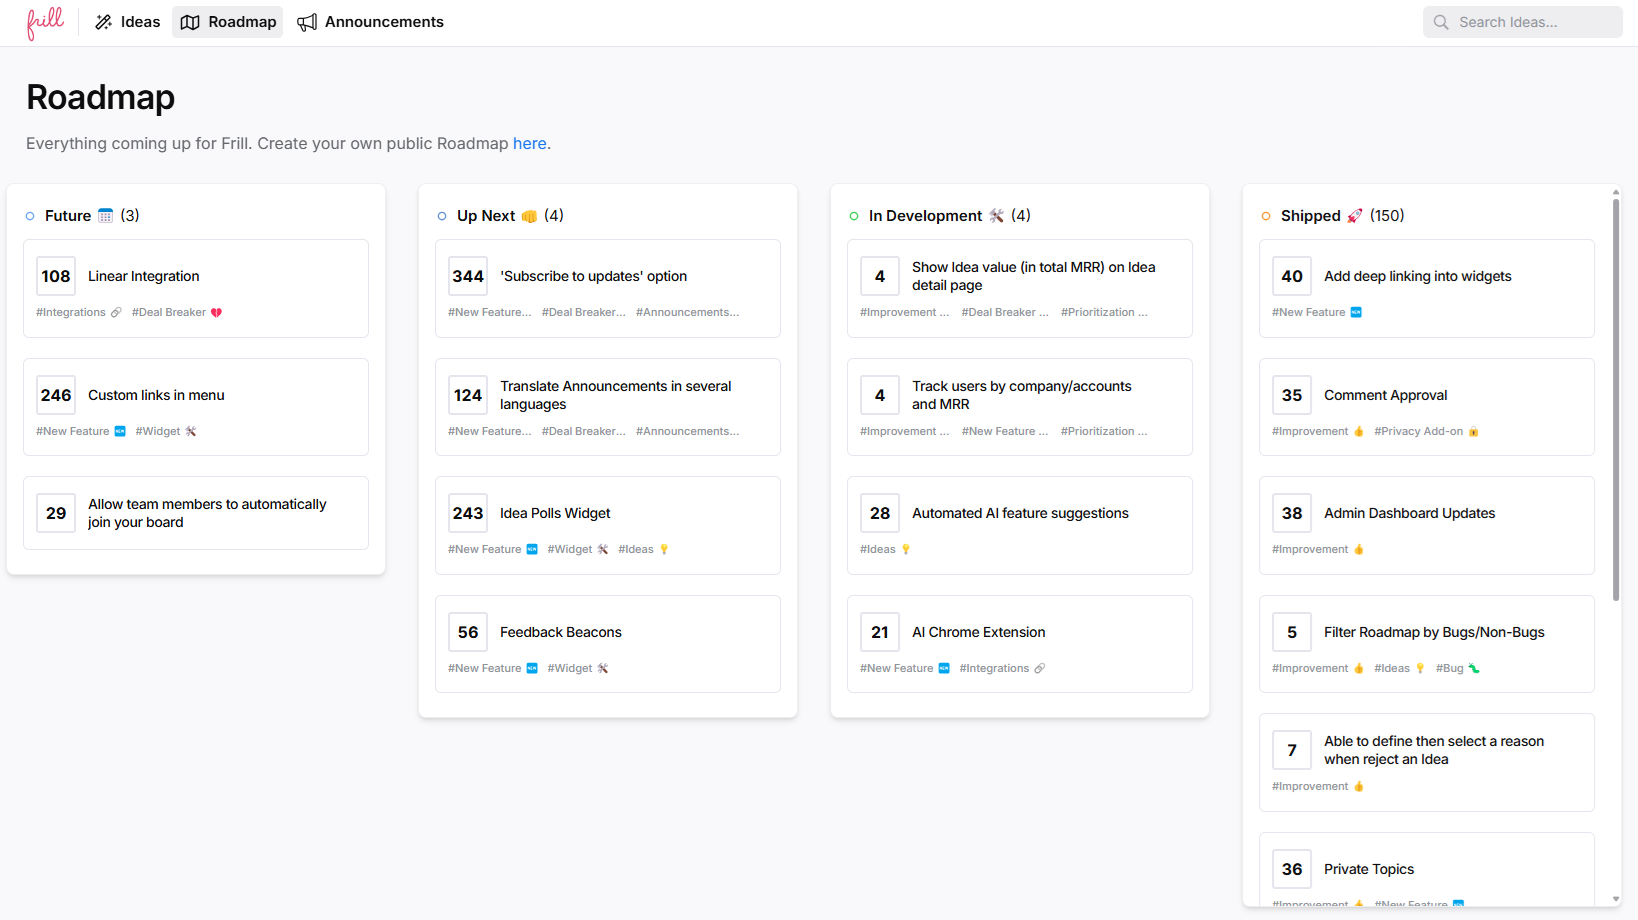This screenshot has height=920, width=1638.
Task: Click the NEW badge on Idea Polls Widget
Action: tap(532, 550)
